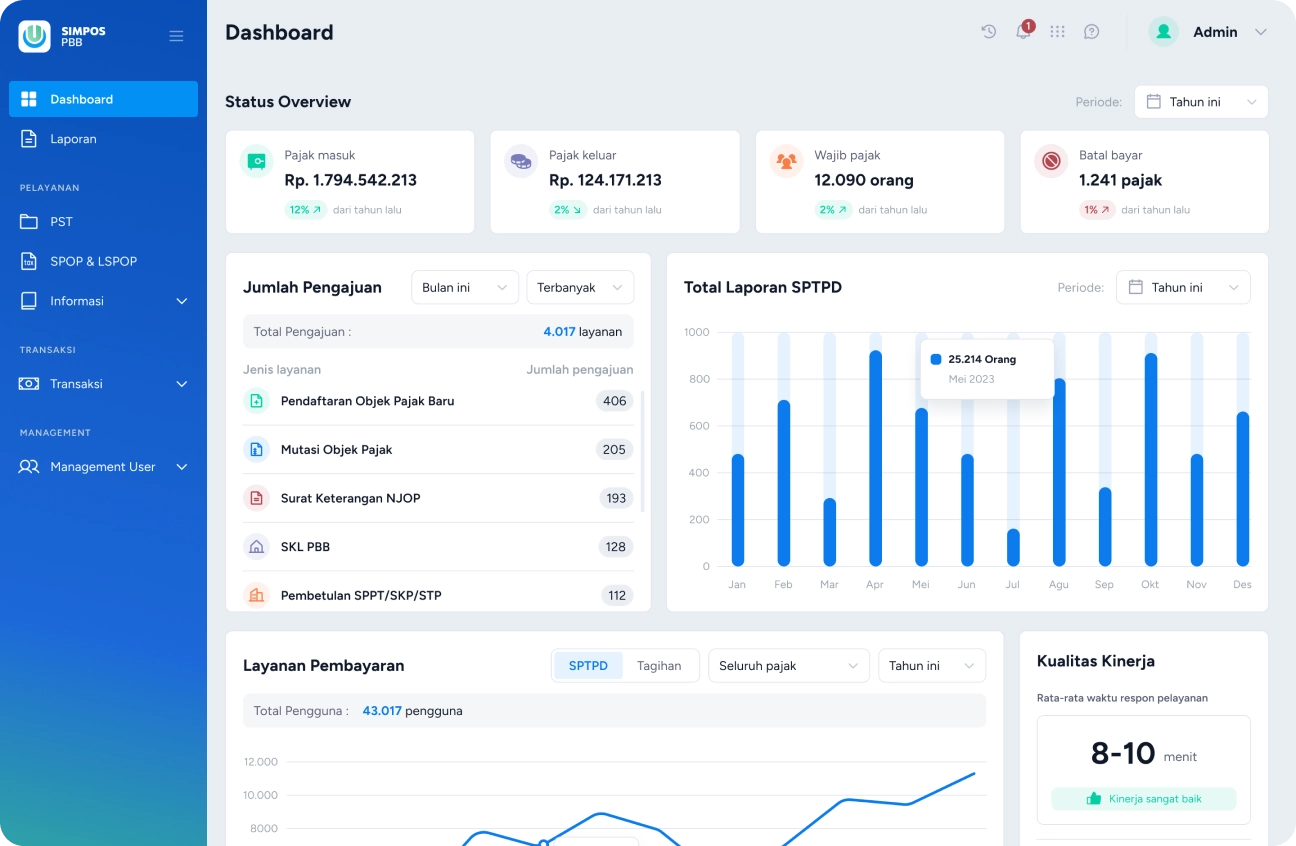
Task: Click the Surat Keterangan NJOP label
Action: pyautogui.click(x=350, y=498)
